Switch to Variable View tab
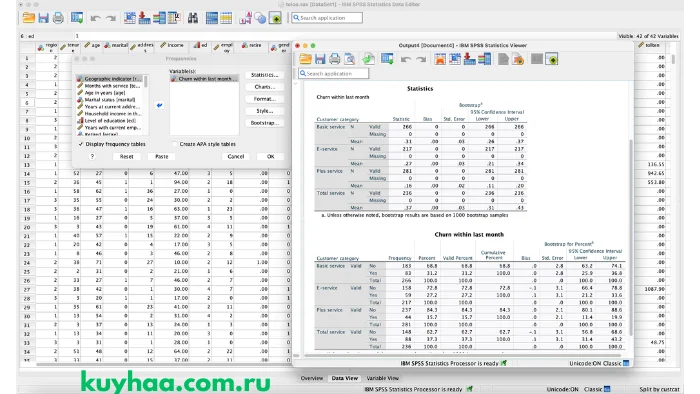Viewport: 700px width, 394px height. (x=383, y=378)
